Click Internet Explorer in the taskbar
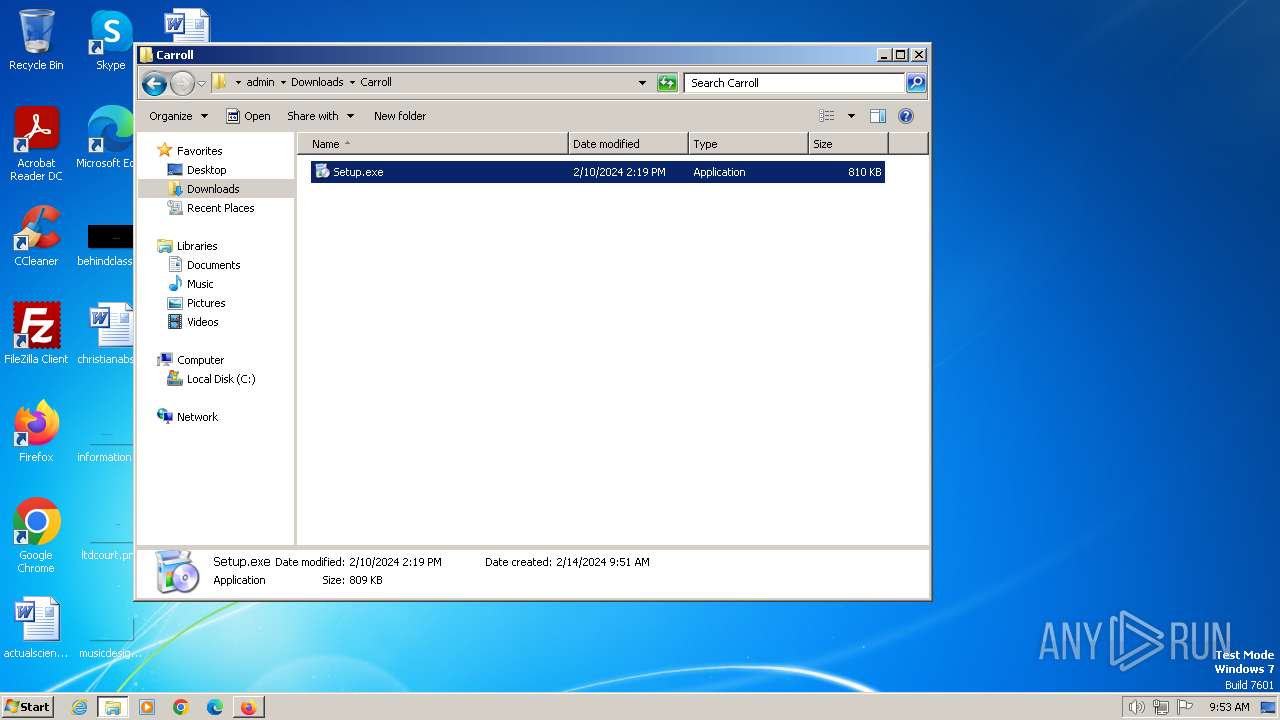This screenshot has width=1280, height=720. pyautogui.click(x=79, y=707)
